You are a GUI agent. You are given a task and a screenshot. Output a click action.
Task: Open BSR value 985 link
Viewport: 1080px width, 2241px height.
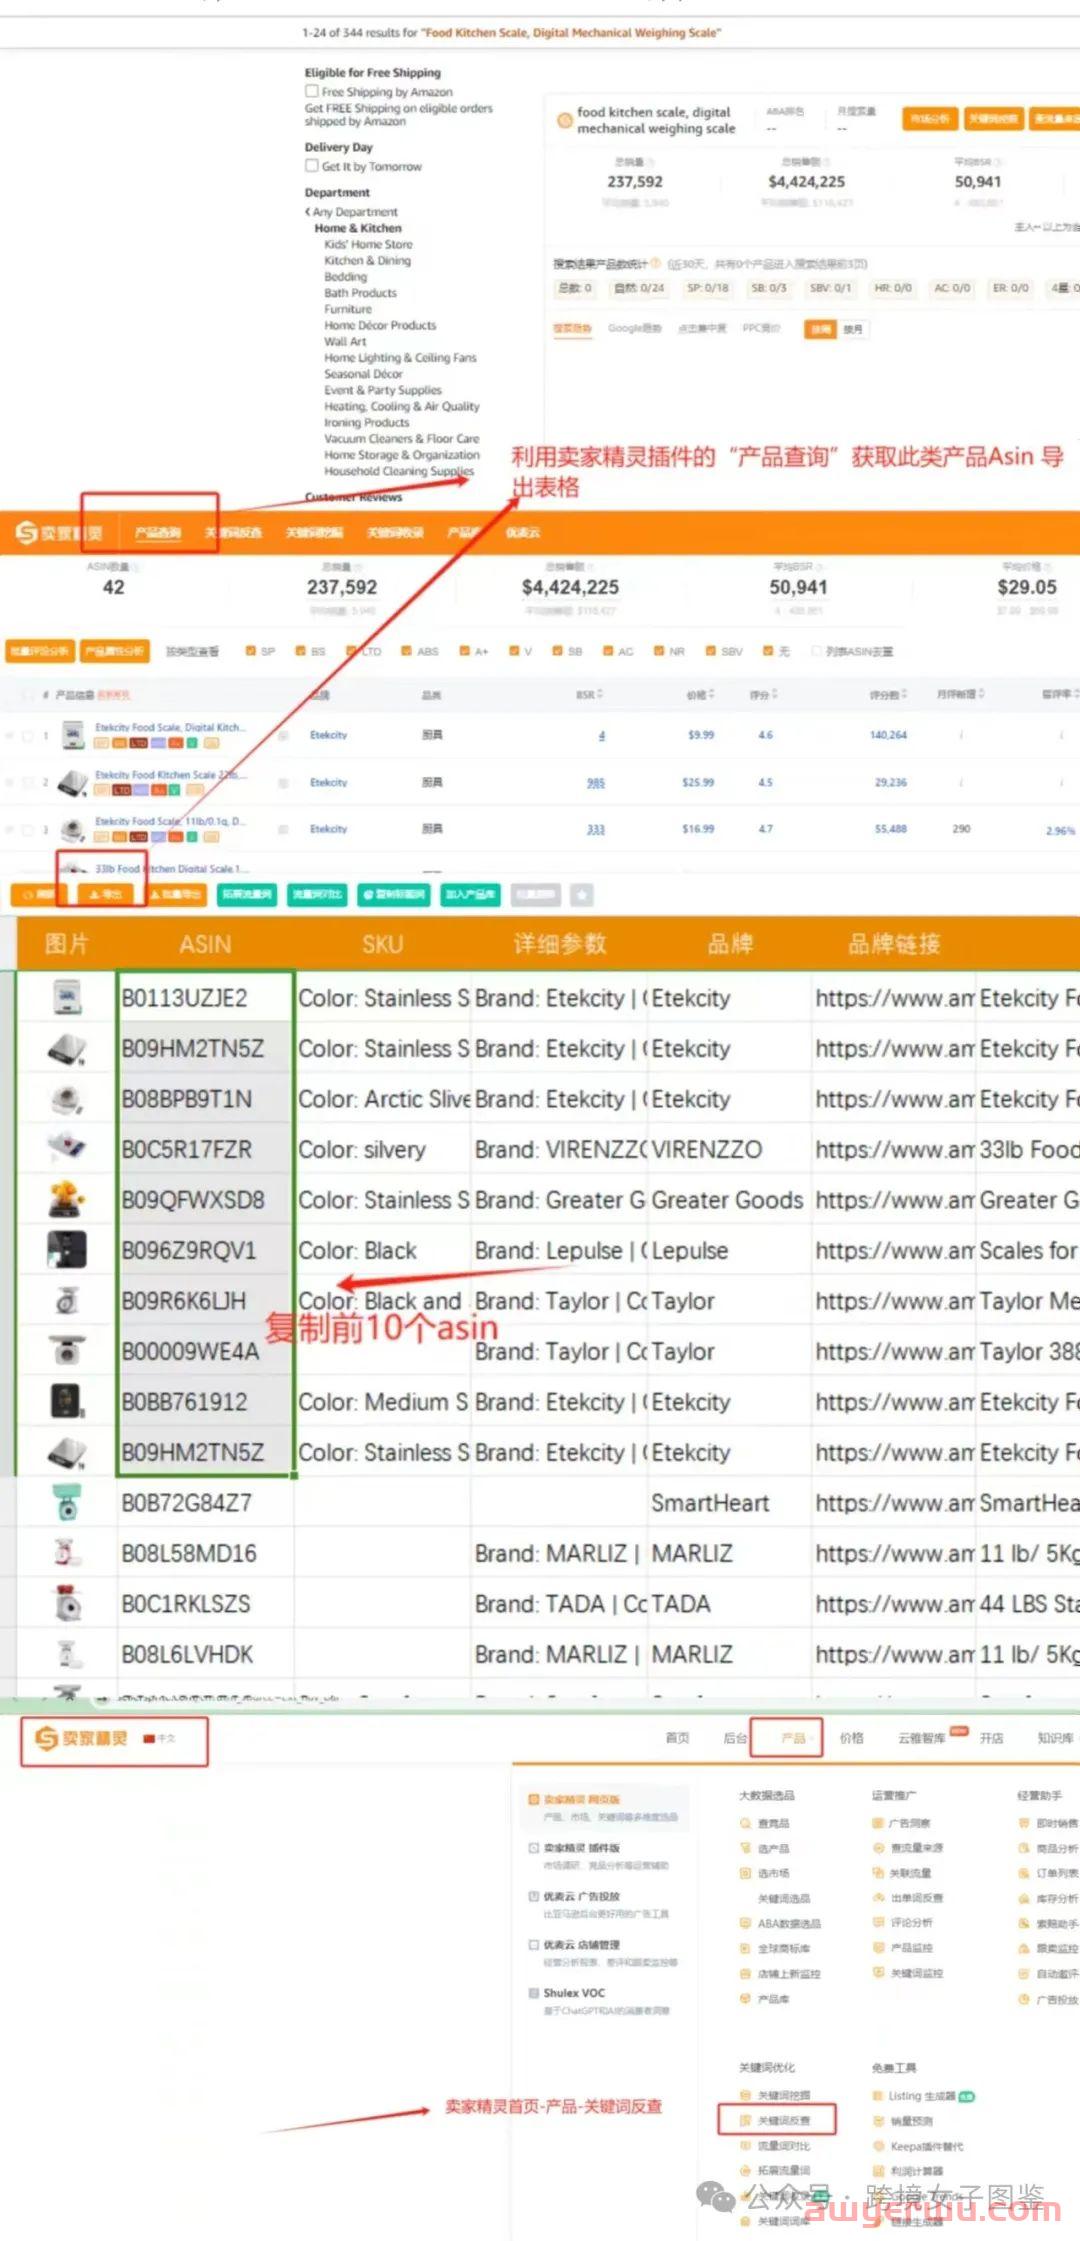596,783
